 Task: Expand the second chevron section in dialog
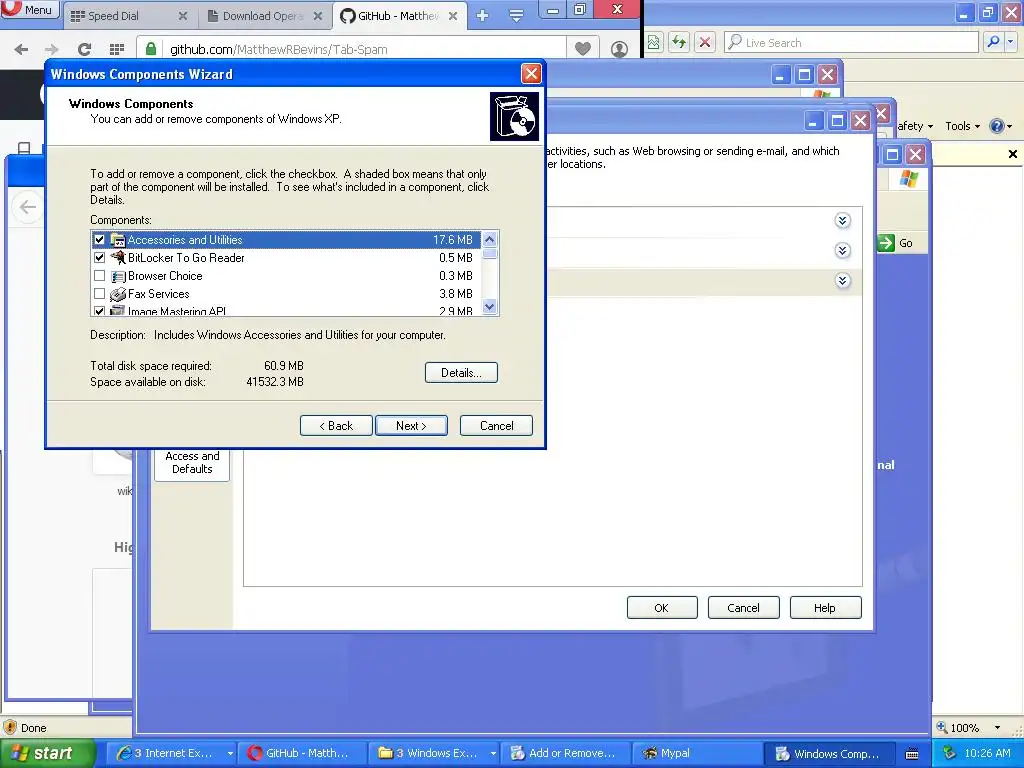842,251
